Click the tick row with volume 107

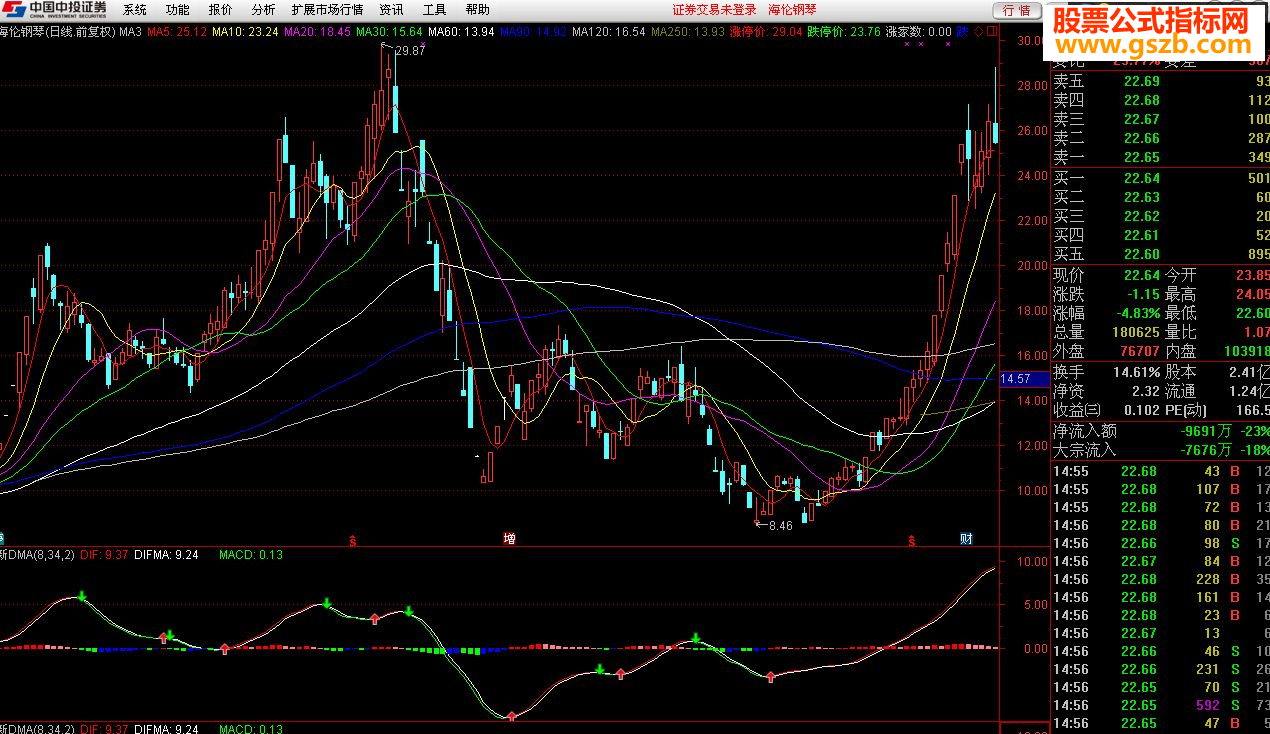coord(1160,489)
